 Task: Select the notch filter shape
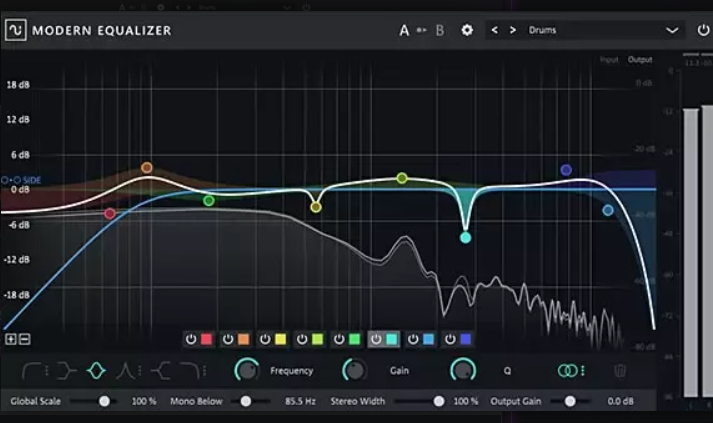126,371
